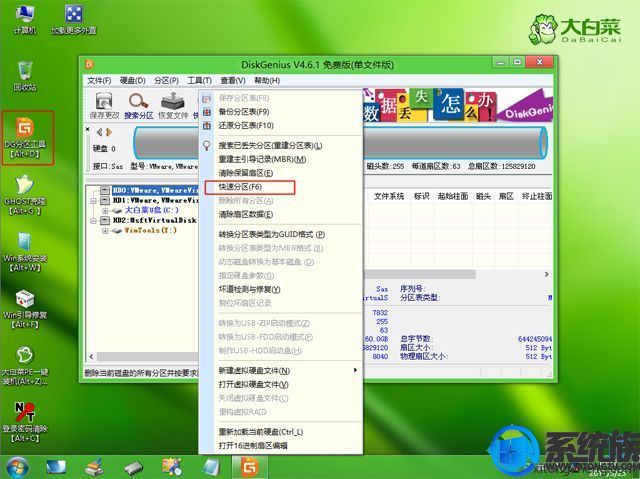The image size is (640, 479).
Task: Select 坏道检测与修复 menu entry
Action: (x=281, y=289)
